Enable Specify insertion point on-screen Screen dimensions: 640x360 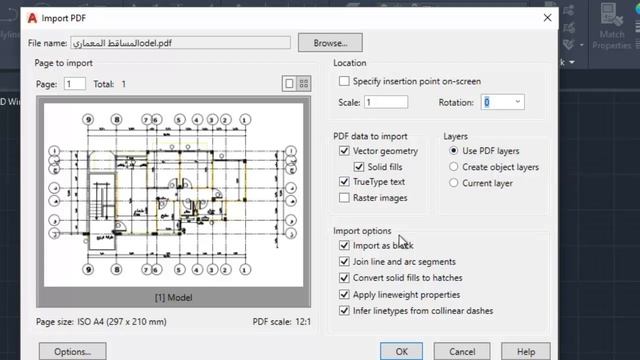(x=344, y=81)
